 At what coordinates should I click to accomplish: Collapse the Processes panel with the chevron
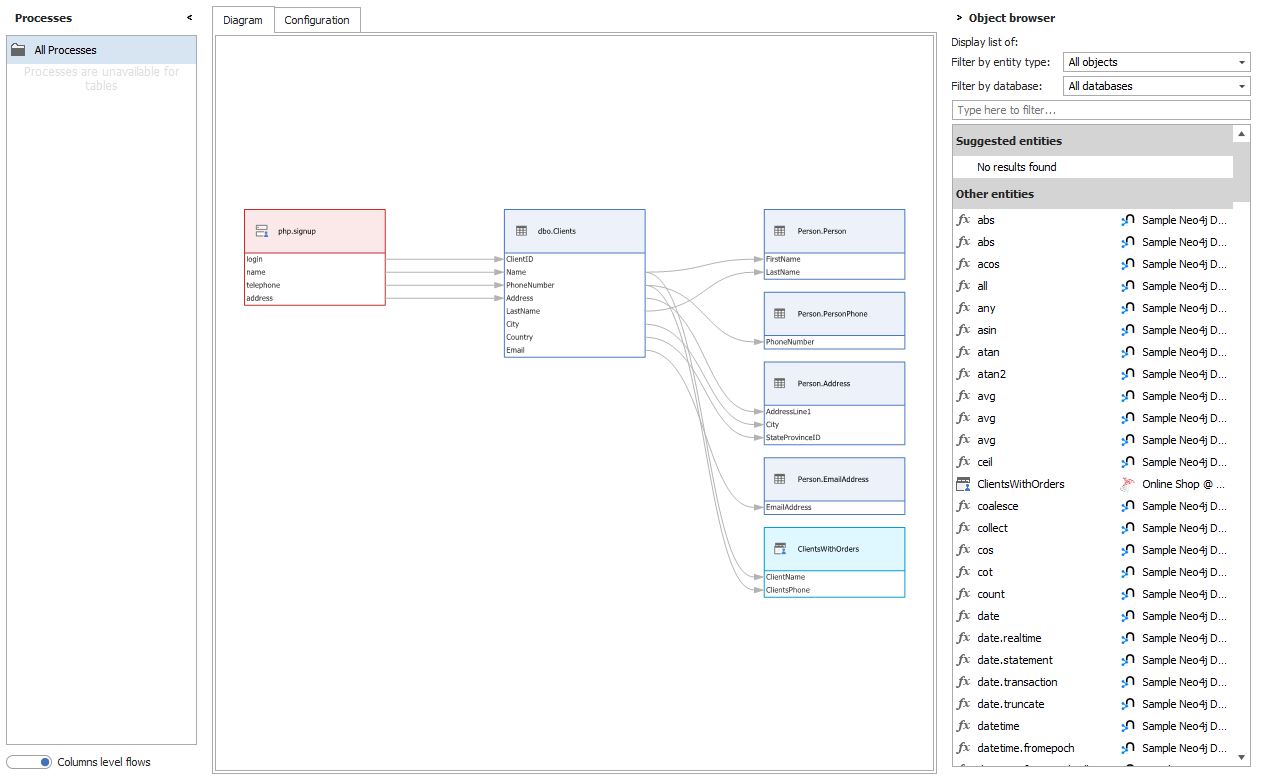[188, 17]
